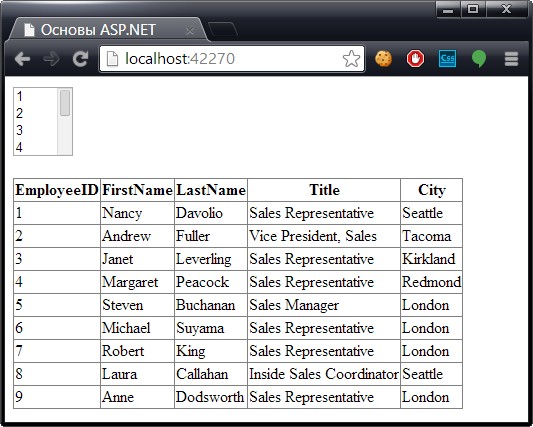Go back with the browser back arrow
Viewport: 533px width, 427px height.
[x=23, y=59]
